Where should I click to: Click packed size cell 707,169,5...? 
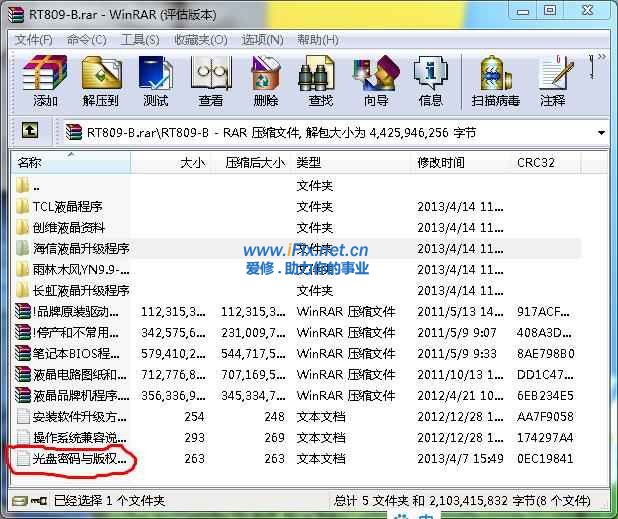253,374
